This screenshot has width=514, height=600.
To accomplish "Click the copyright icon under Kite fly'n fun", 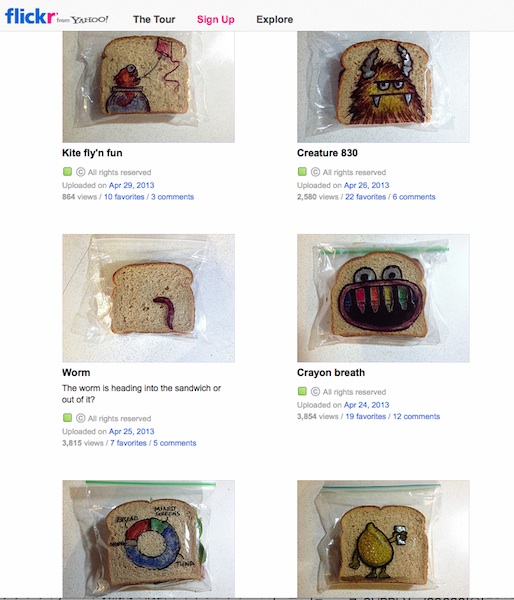I will point(80,172).
